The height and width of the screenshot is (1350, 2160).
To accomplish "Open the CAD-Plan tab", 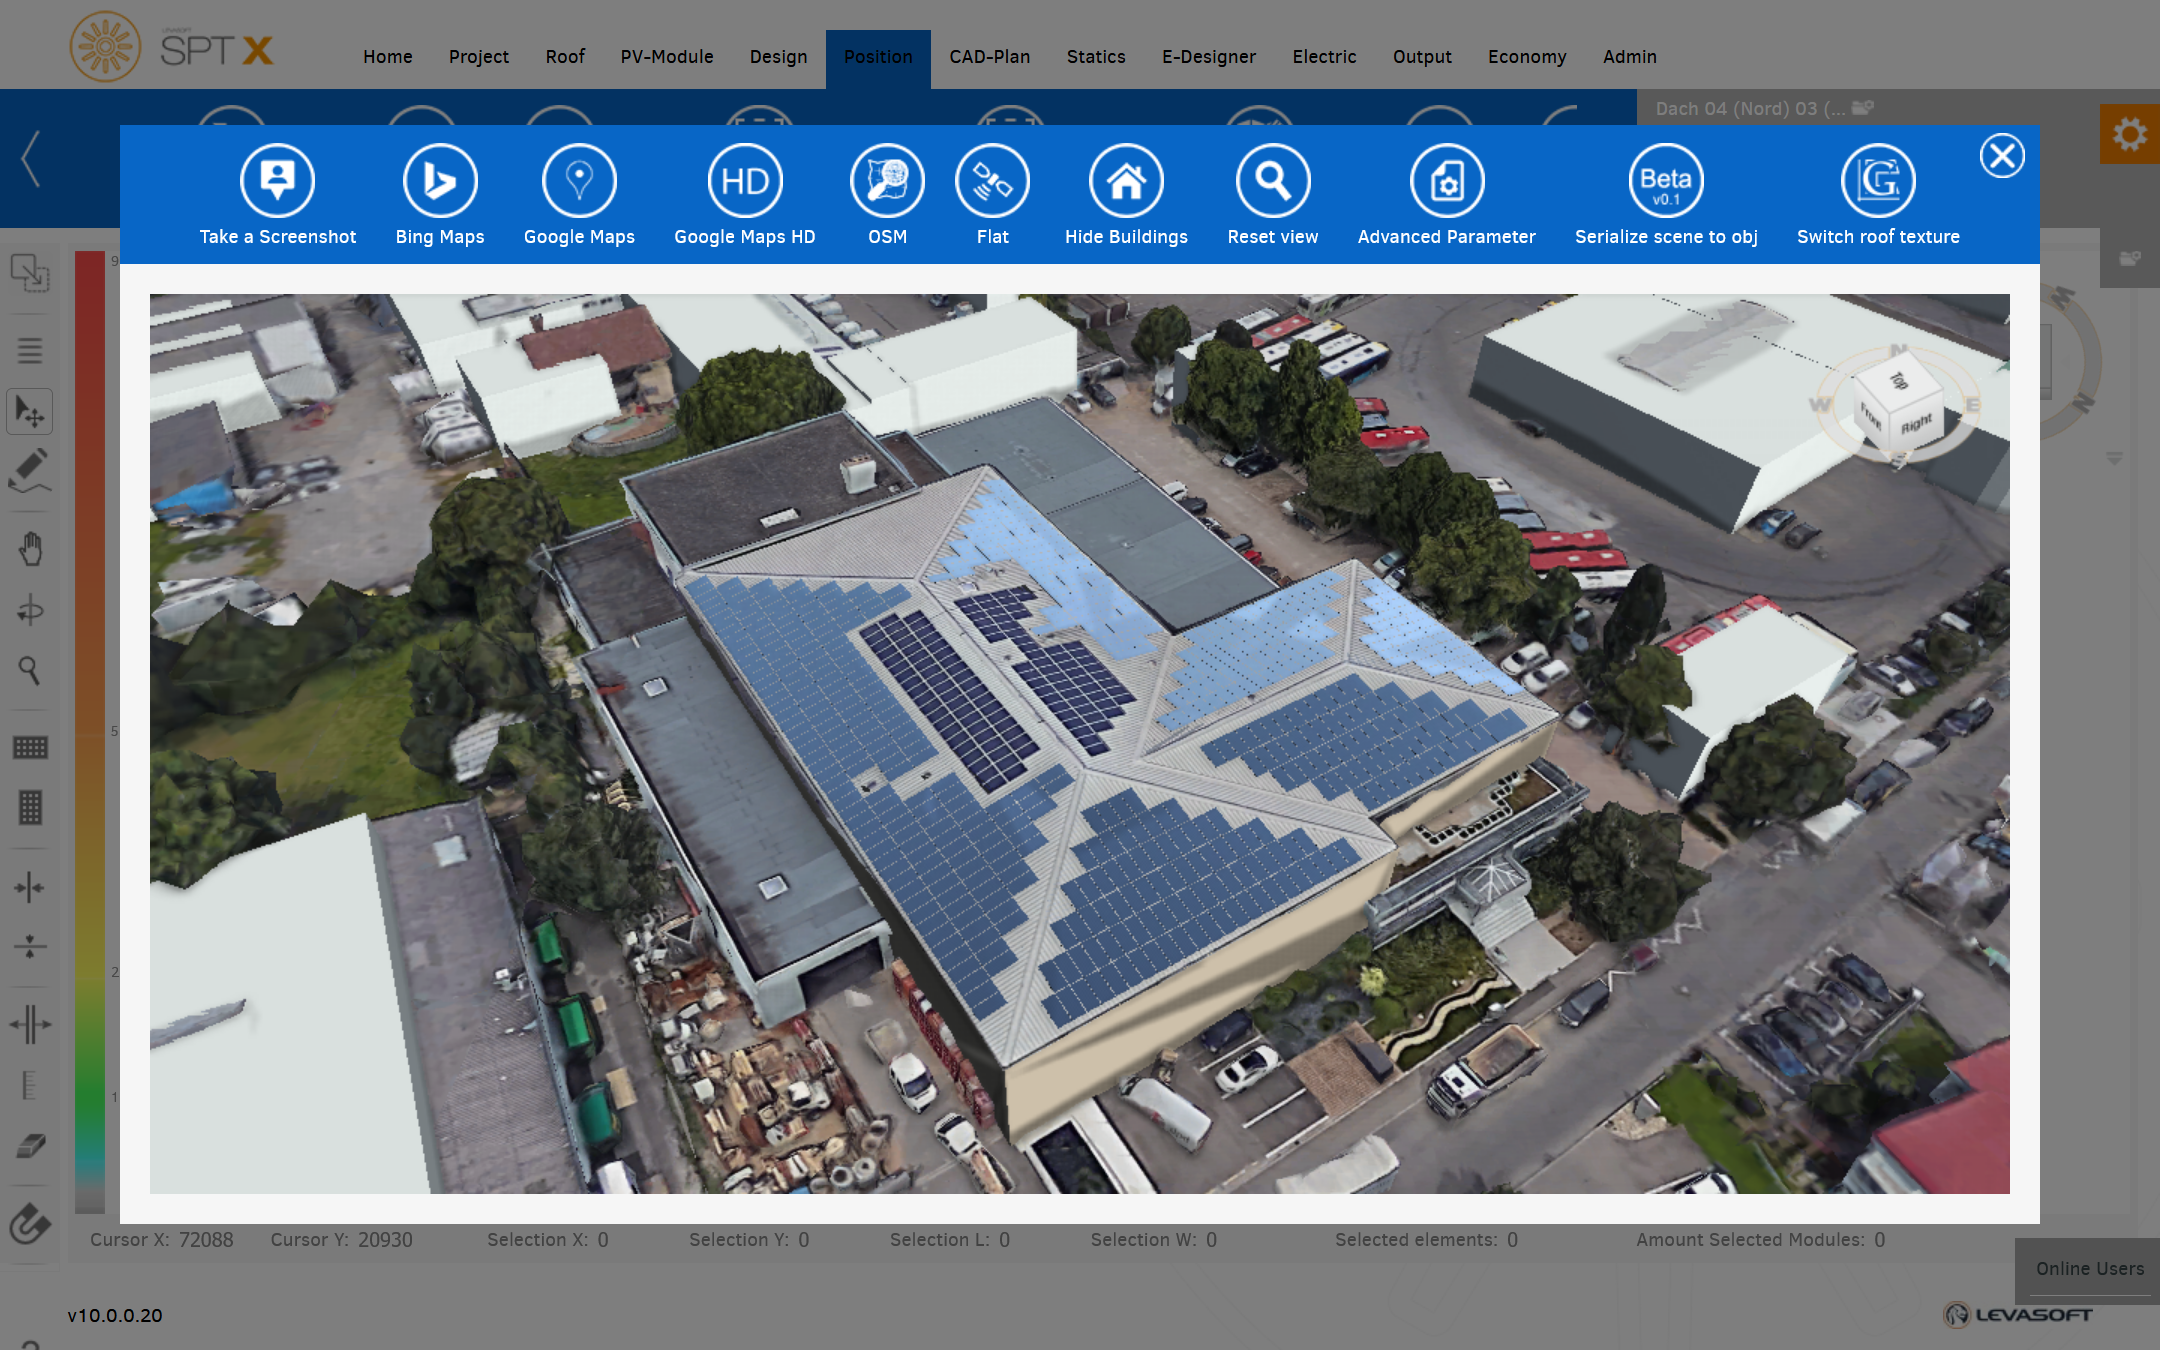I will 989,57.
